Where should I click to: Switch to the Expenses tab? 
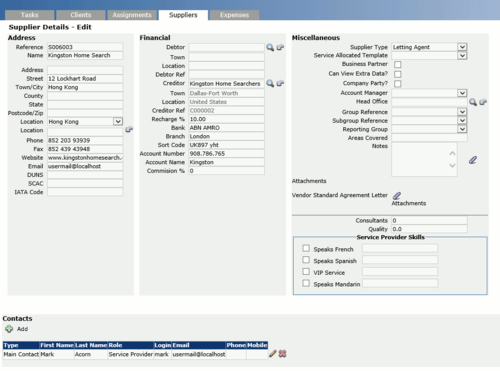coord(234,15)
